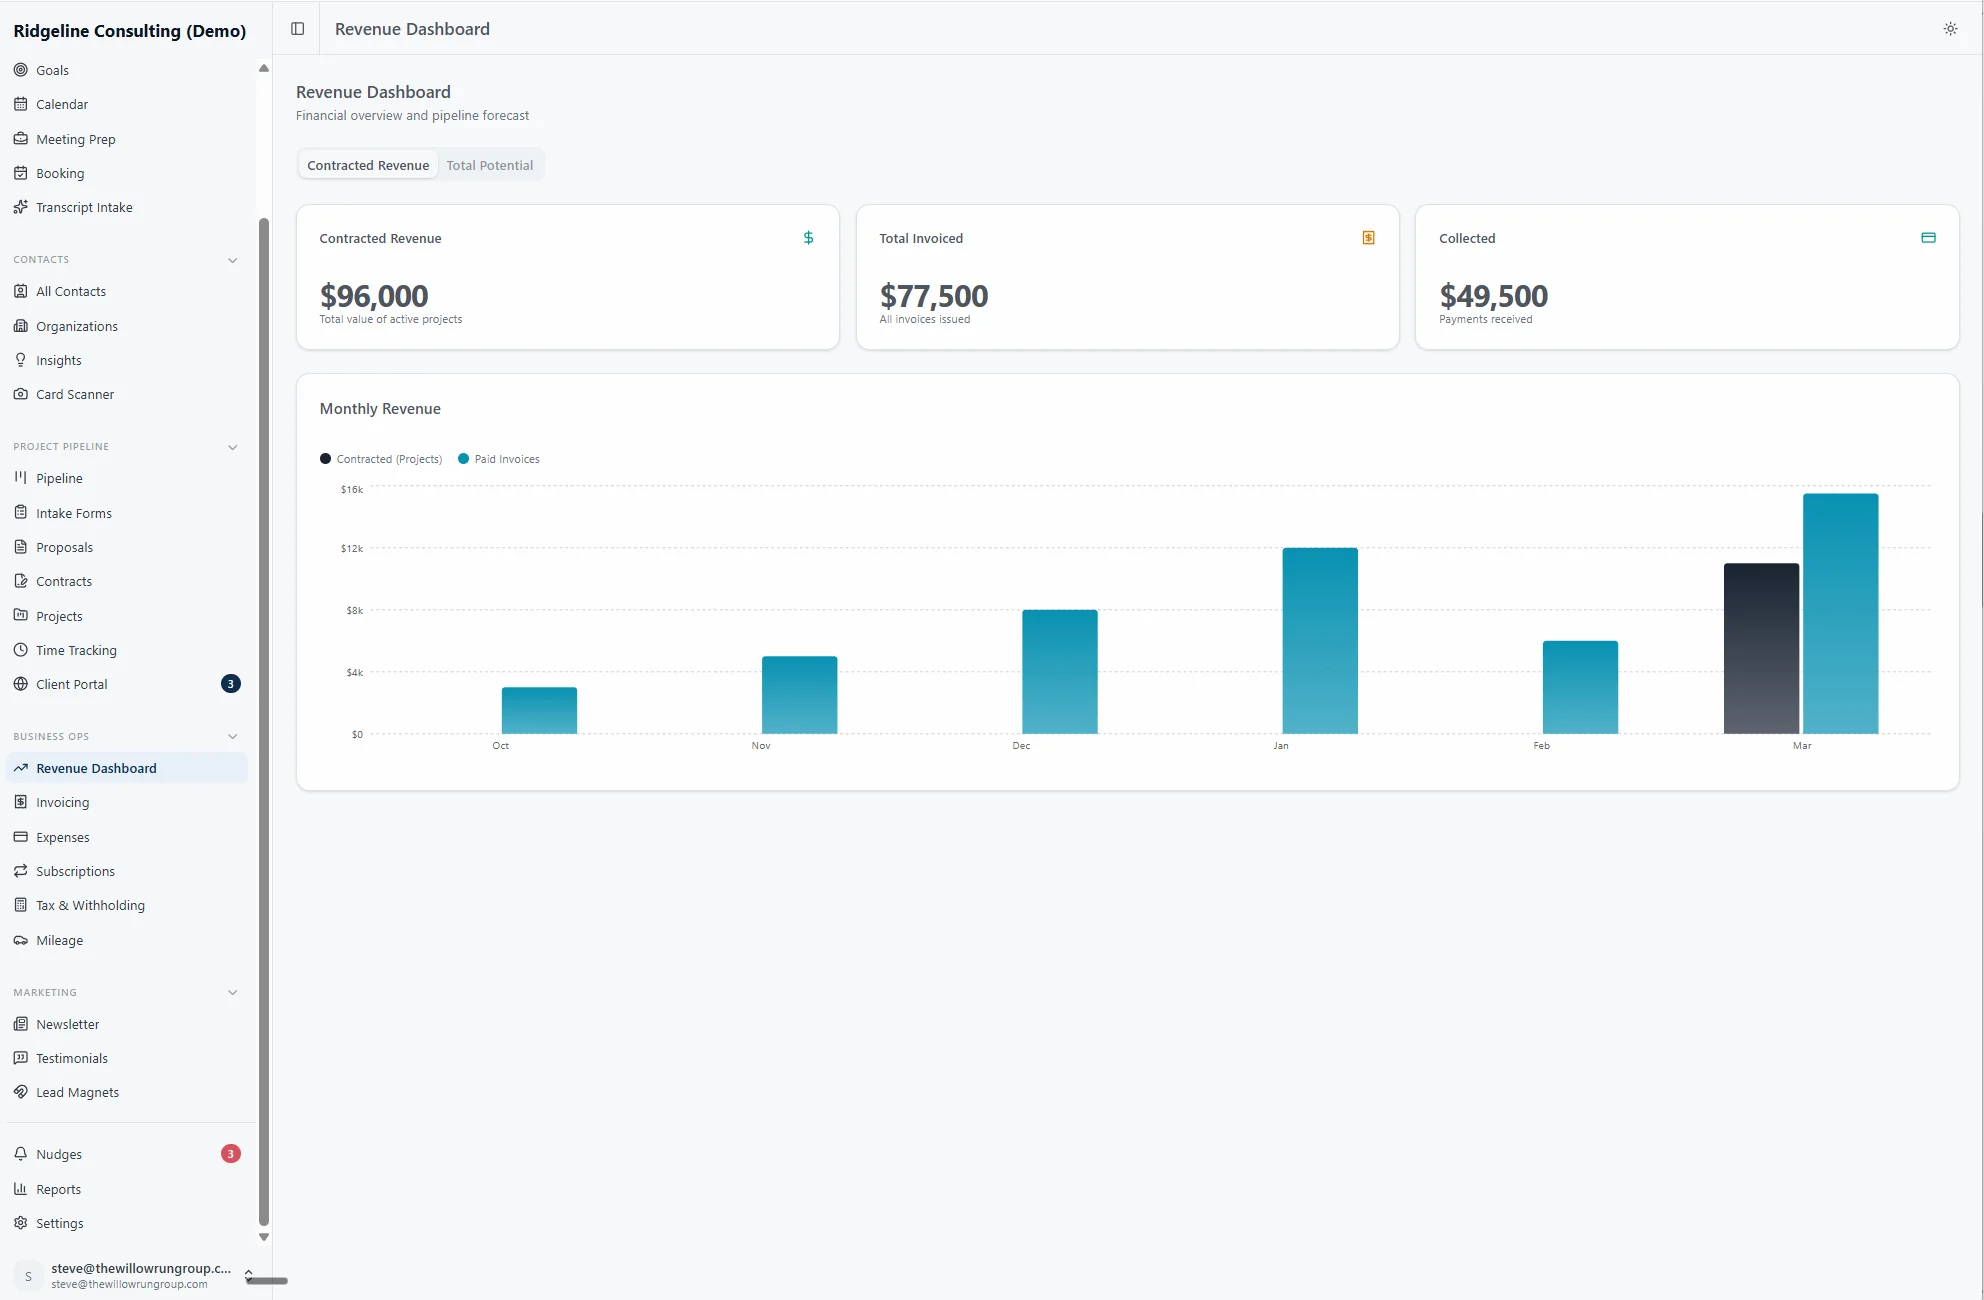
Task: Select the Transcript Intake tool
Action: pos(84,207)
